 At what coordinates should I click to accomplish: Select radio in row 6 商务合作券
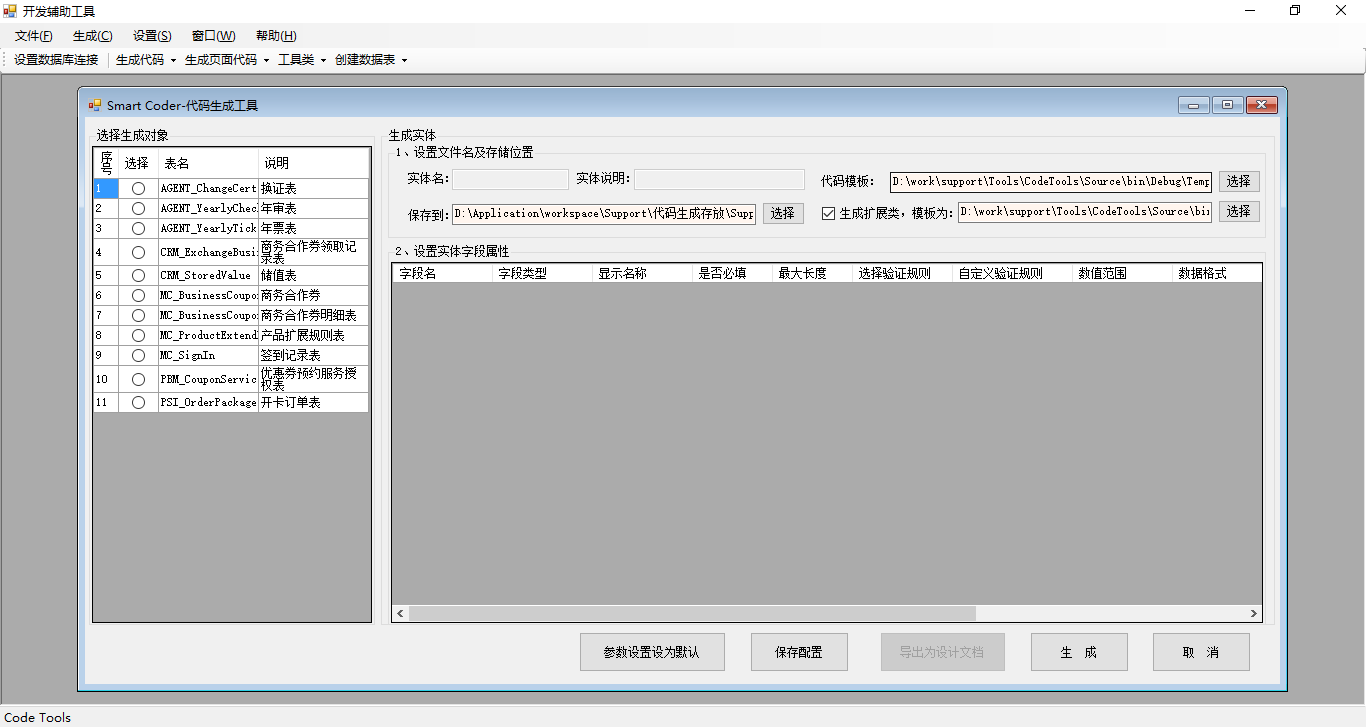tap(138, 295)
